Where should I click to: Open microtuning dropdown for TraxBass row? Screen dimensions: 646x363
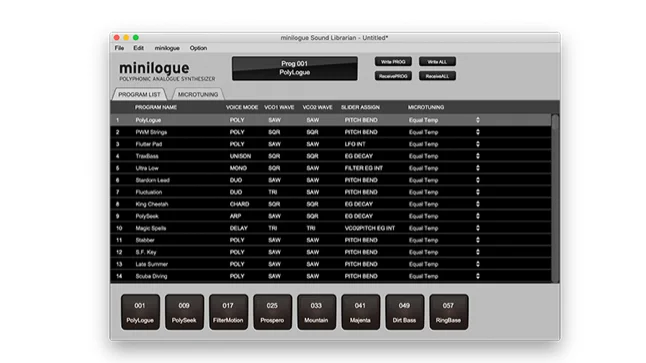[x=478, y=156]
